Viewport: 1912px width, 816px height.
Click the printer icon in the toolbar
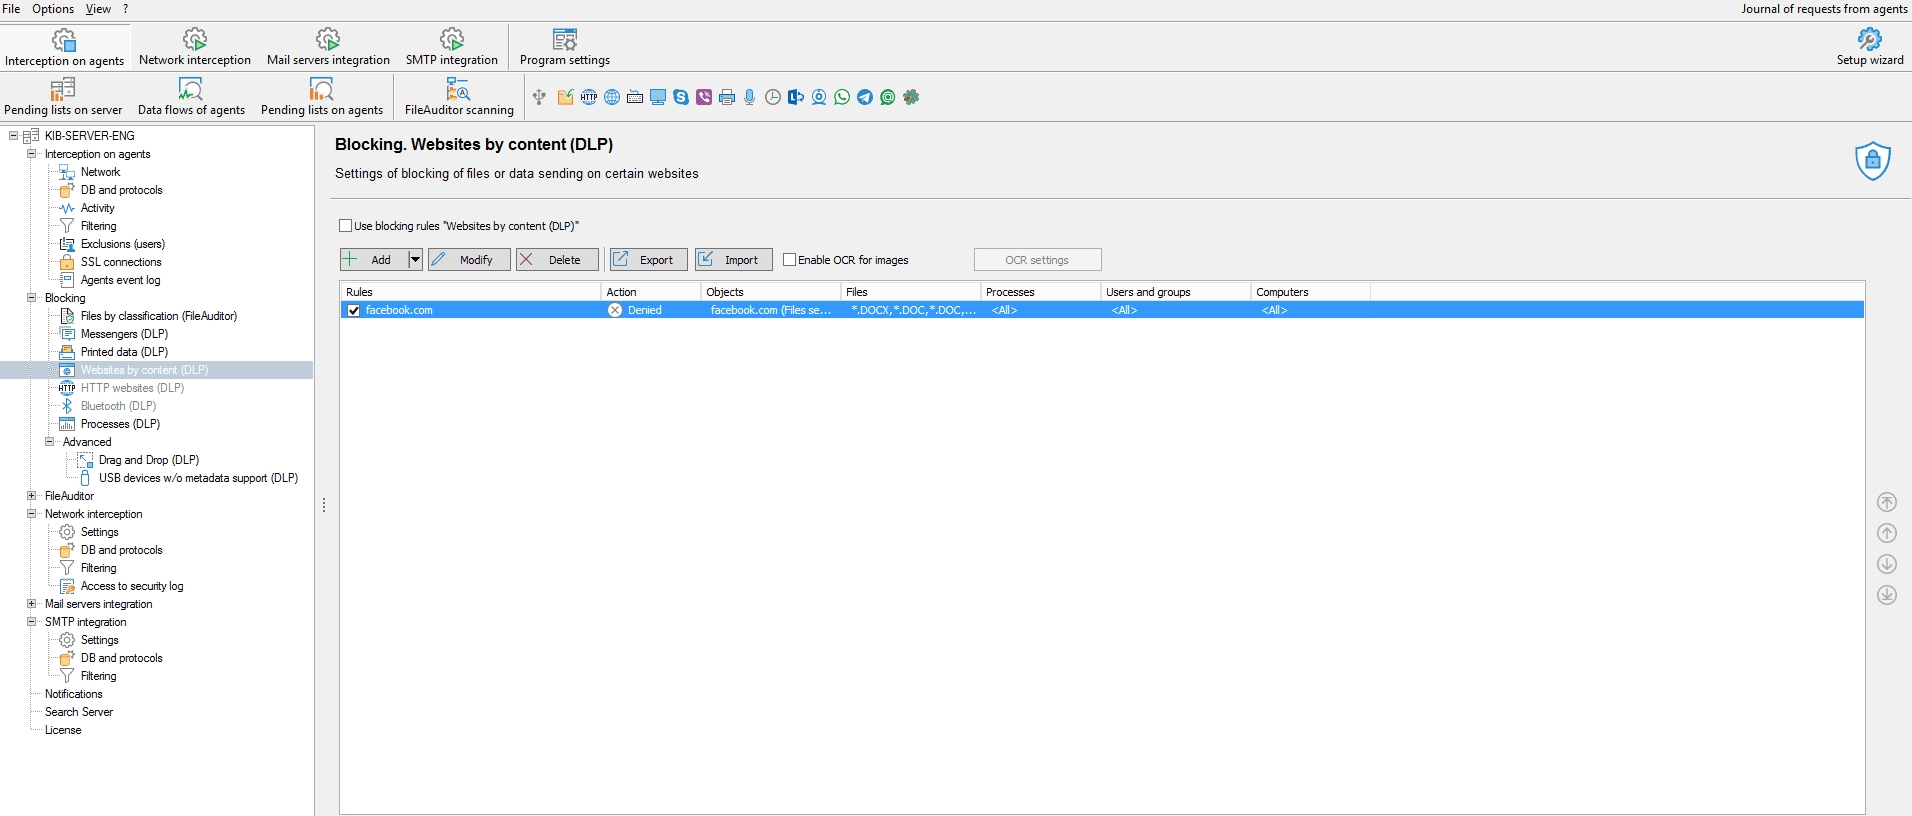tap(727, 97)
